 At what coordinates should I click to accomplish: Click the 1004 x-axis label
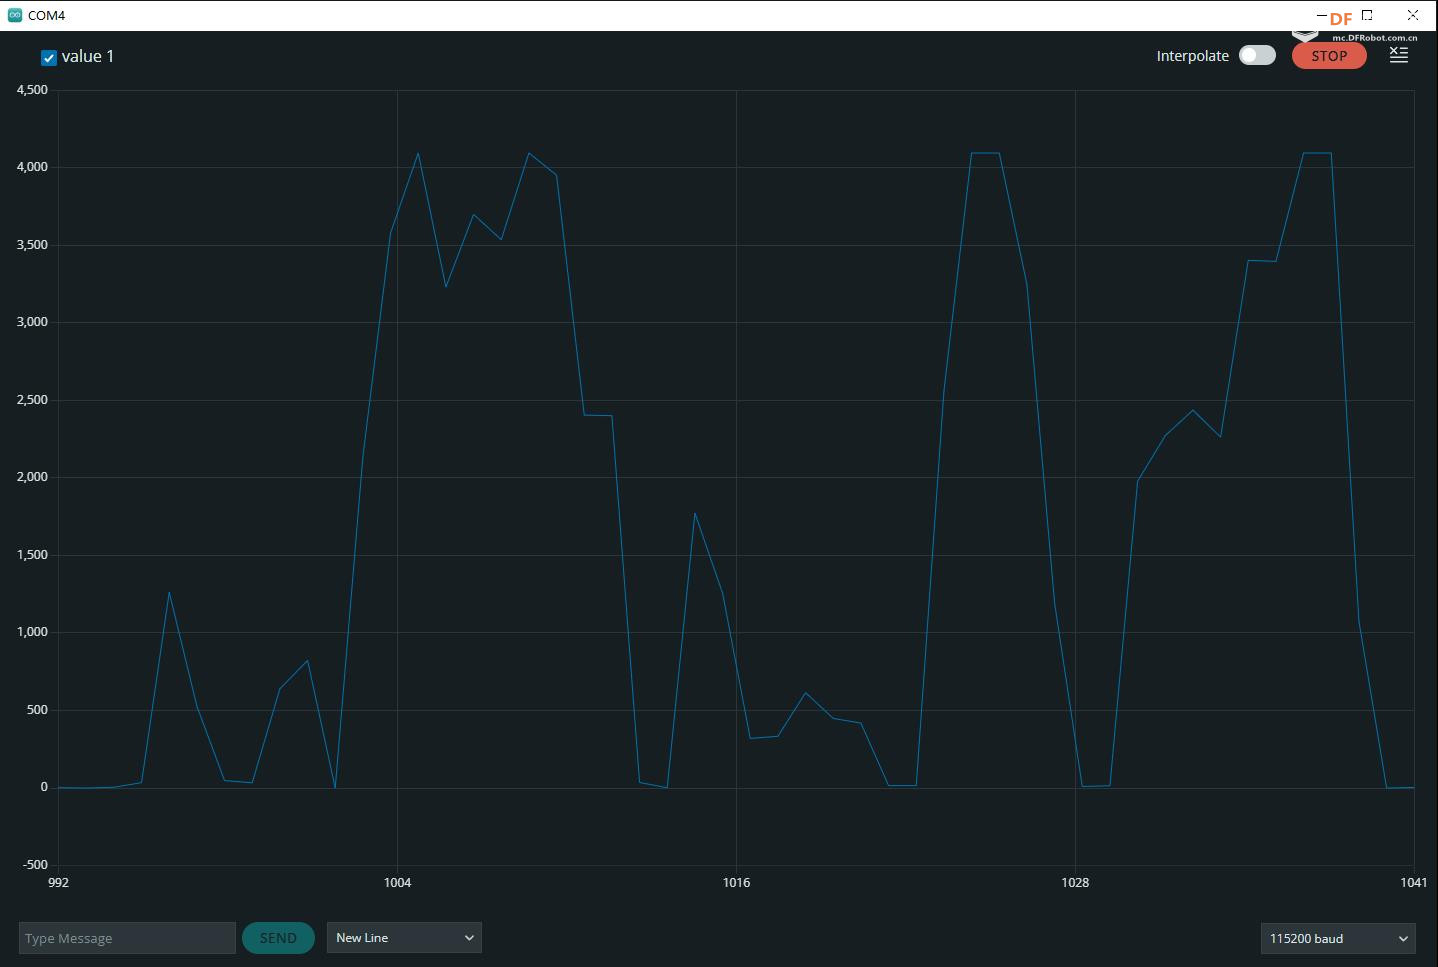397,882
